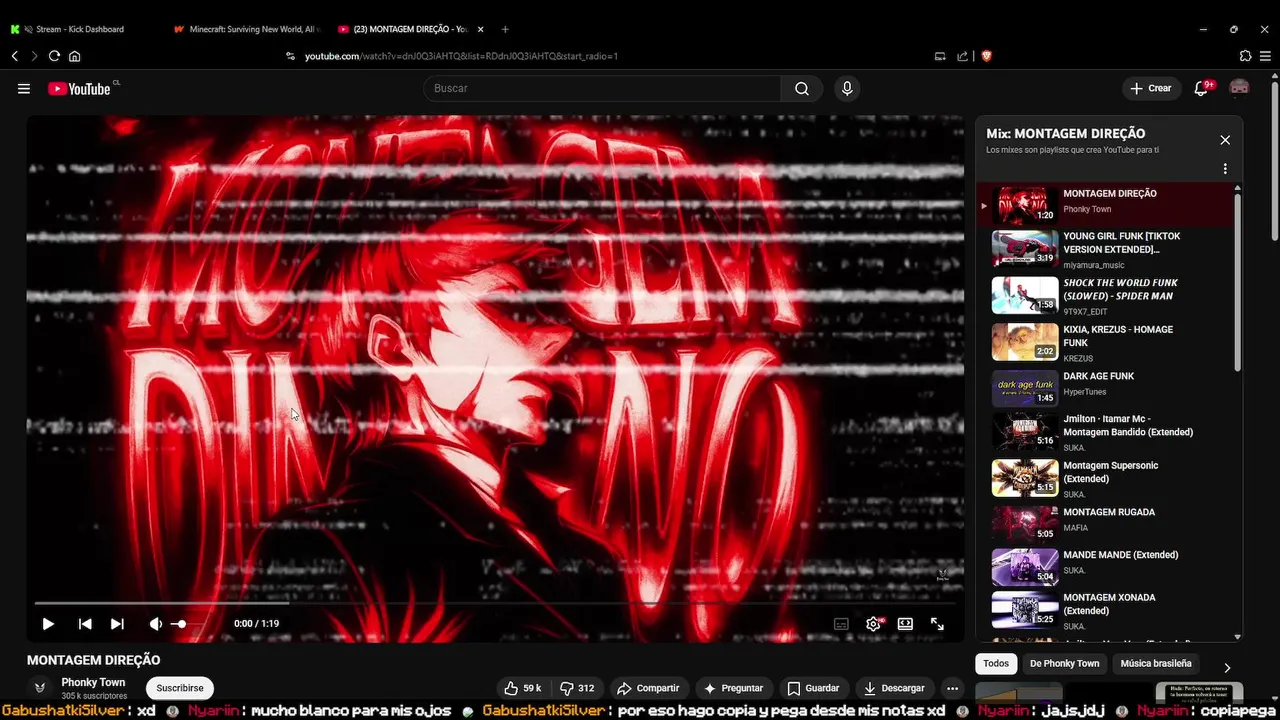Viewport: 1280px width, 720px height.
Task: Mute the video with the speaker icon
Action: click(155, 623)
